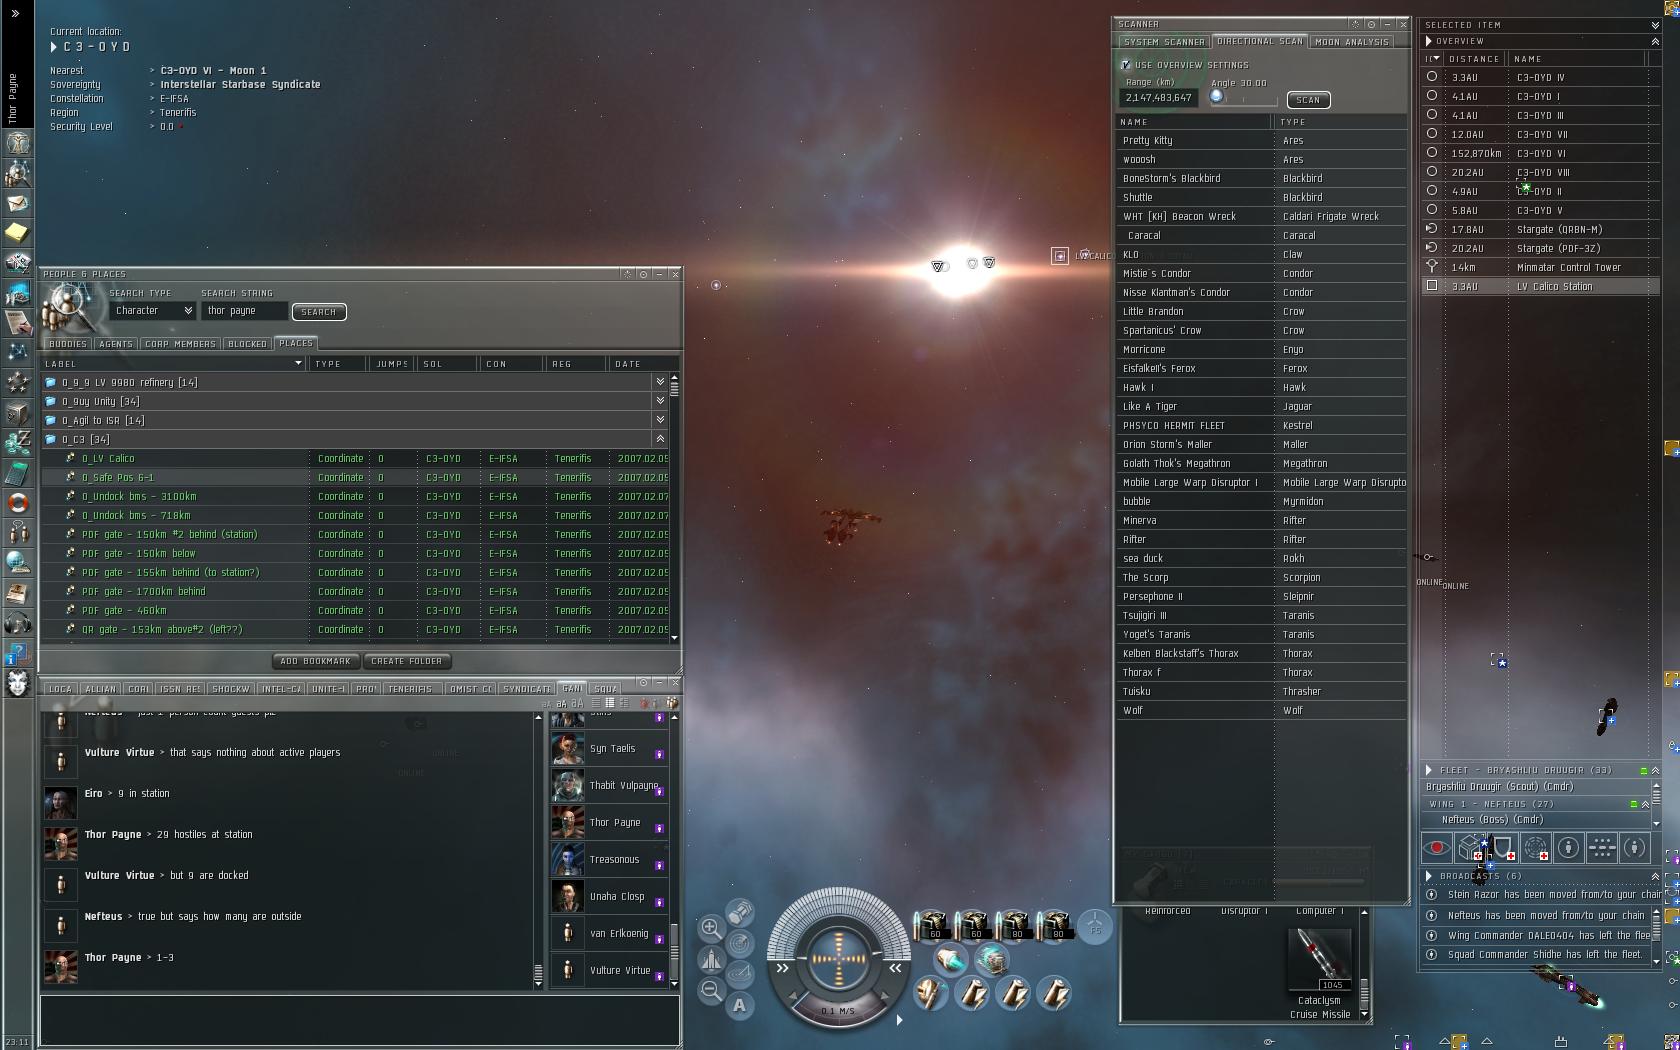Image resolution: width=1680 pixels, height=1050 pixels.
Task: Adjust the scan Angle slider handle
Action: [1216, 97]
